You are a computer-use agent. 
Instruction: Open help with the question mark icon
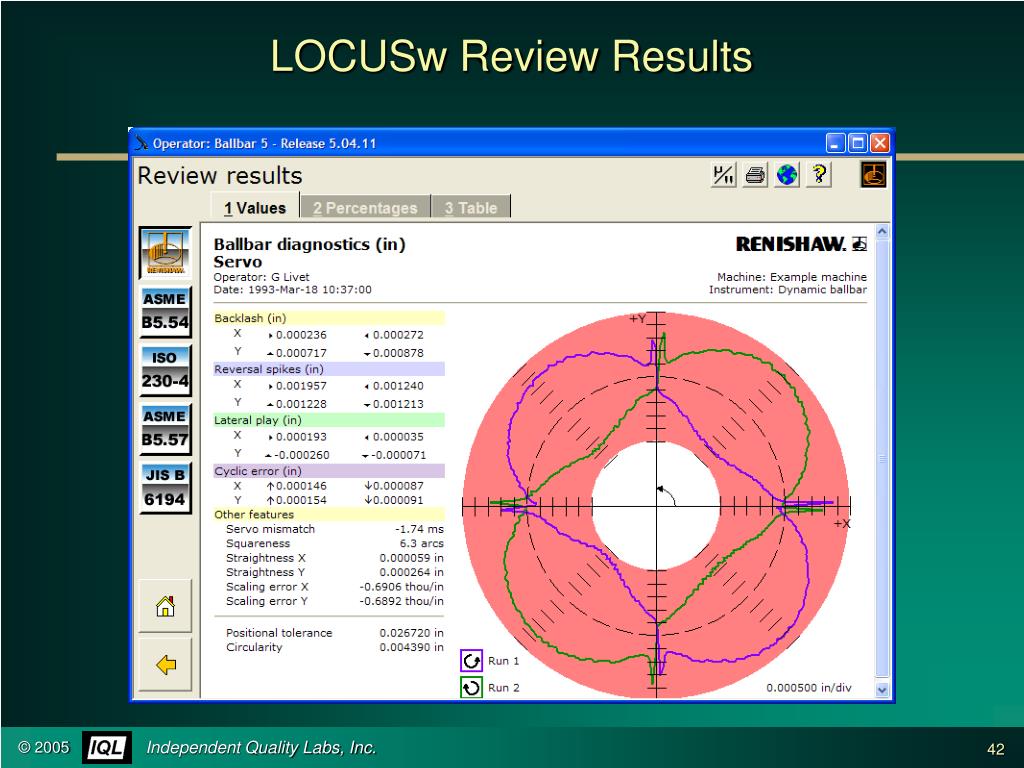tap(819, 175)
